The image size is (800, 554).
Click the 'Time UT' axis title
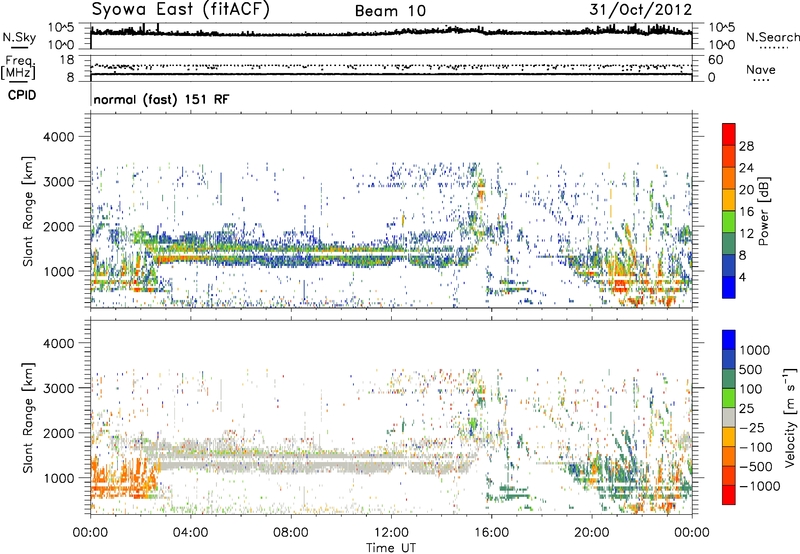[391, 548]
